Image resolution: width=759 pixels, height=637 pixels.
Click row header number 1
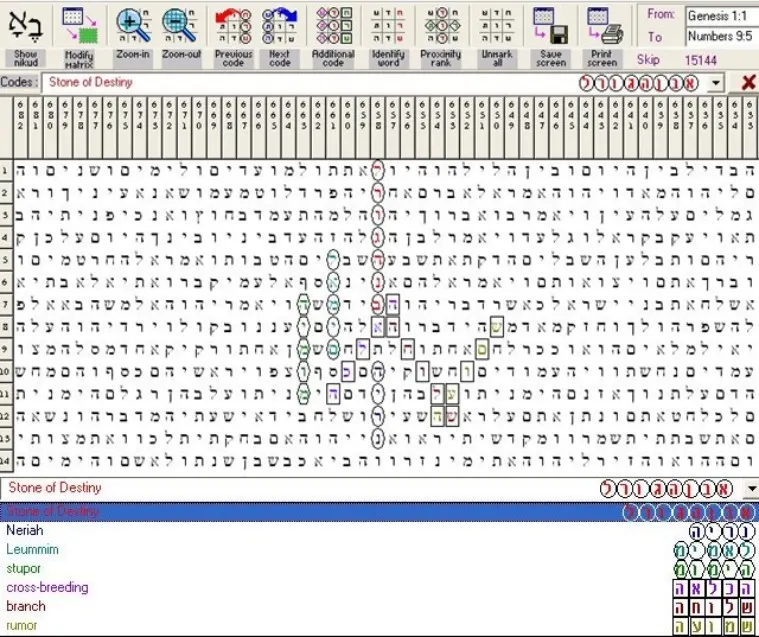click(x=5, y=170)
